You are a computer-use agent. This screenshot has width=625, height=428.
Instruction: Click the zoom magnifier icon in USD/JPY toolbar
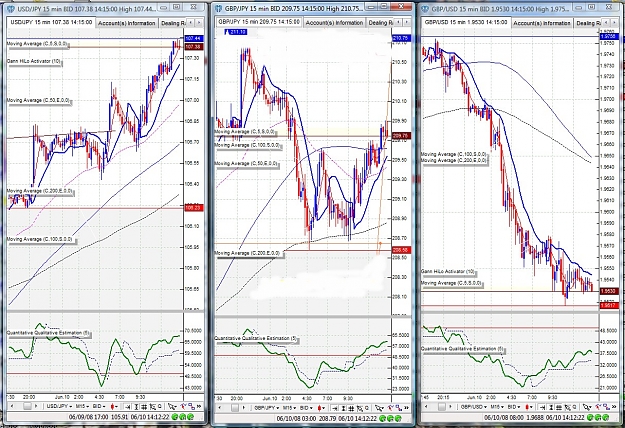[160, 406]
